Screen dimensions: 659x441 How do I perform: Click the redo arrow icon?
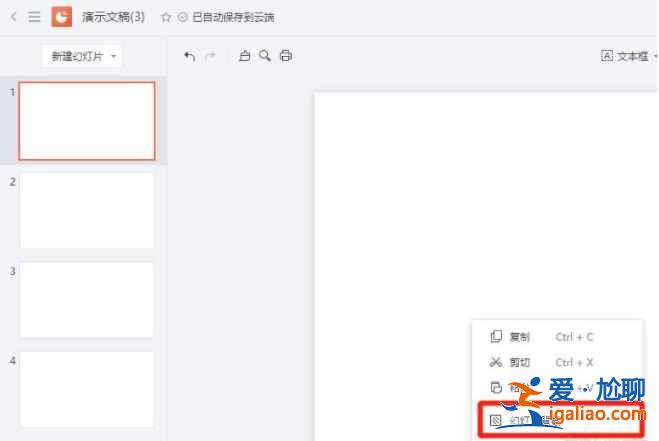click(x=210, y=56)
